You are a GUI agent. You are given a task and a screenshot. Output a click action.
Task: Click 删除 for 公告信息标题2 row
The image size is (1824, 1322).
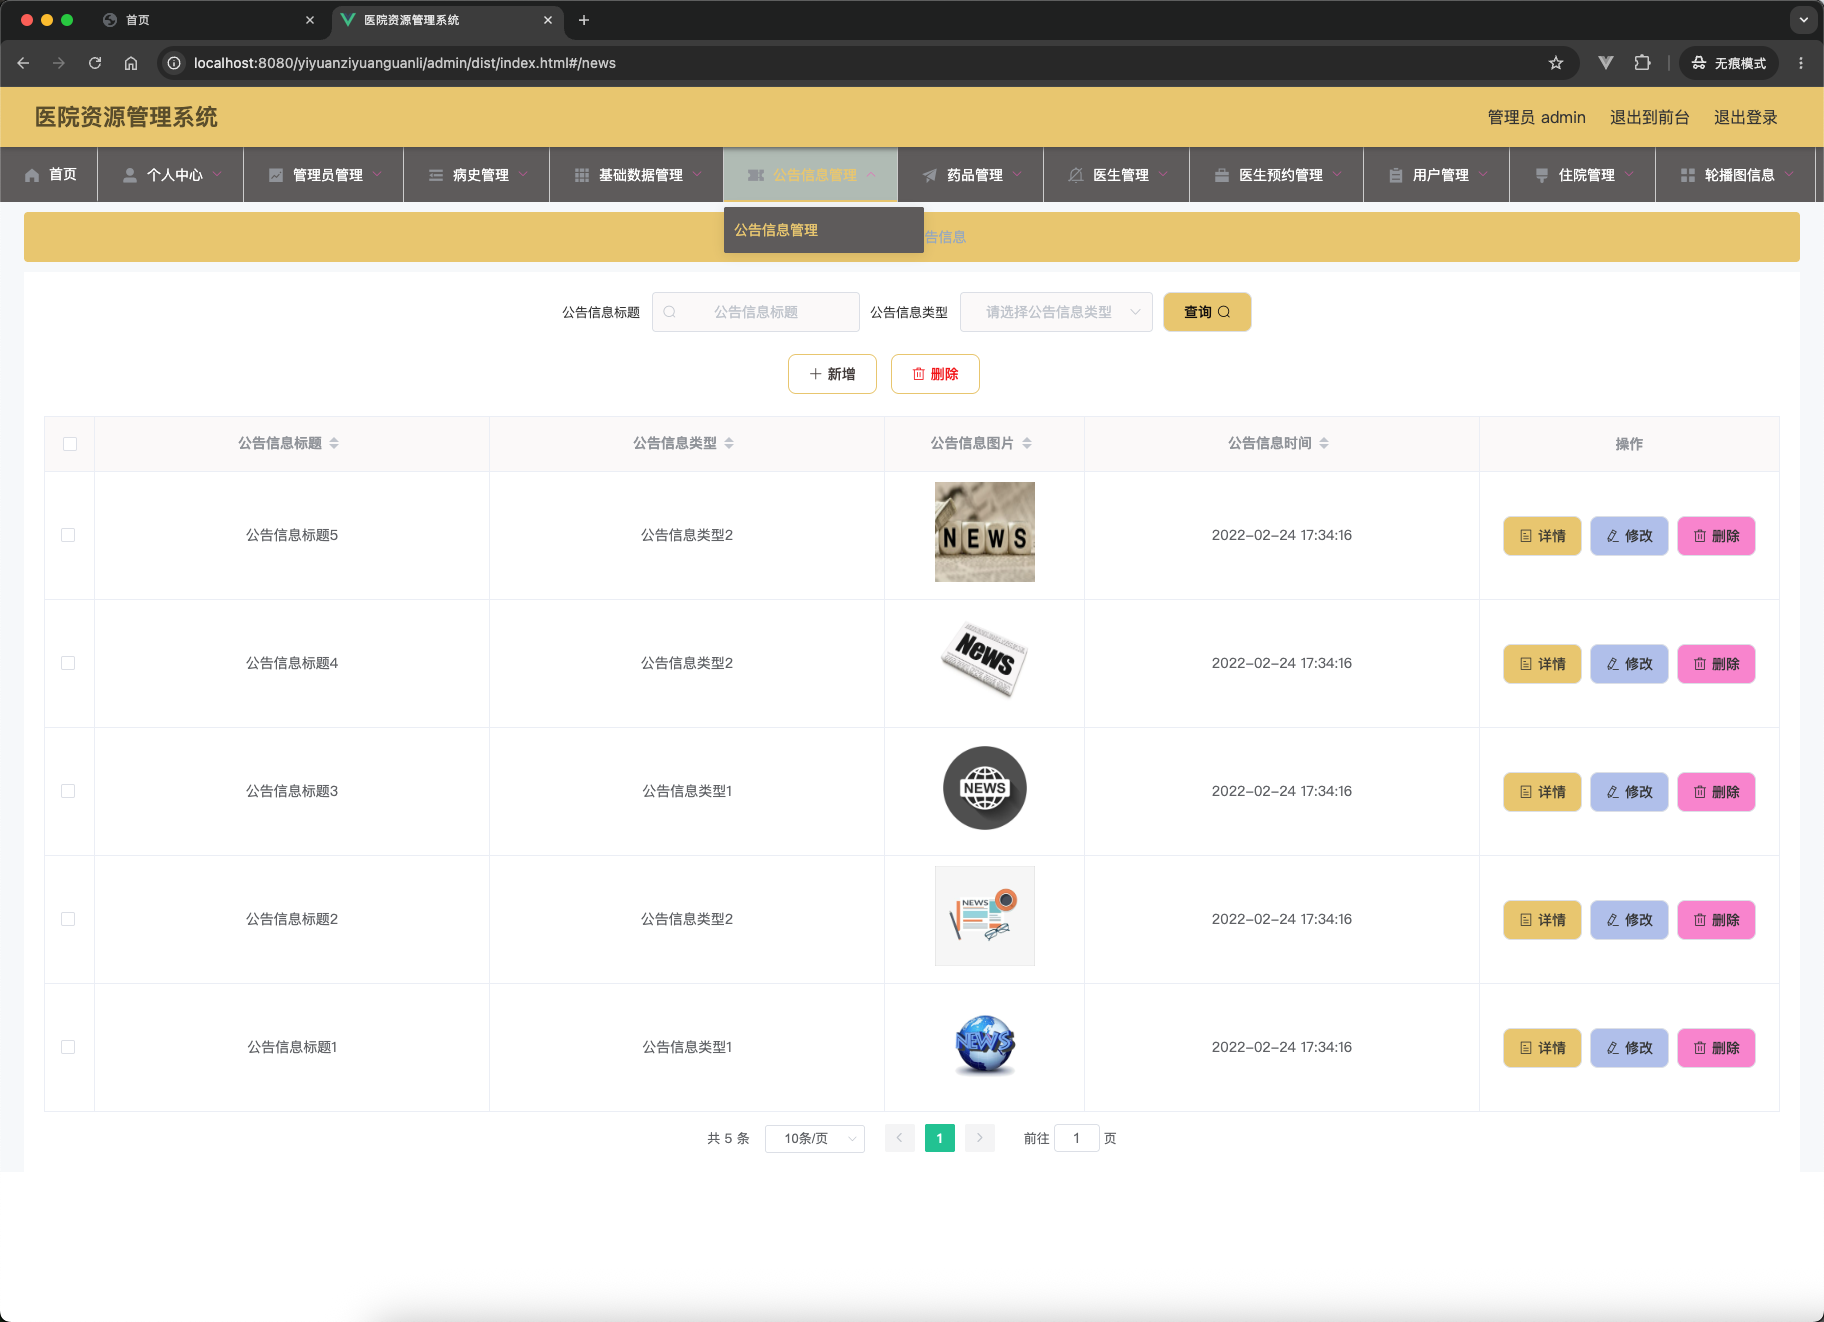click(1716, 920)
